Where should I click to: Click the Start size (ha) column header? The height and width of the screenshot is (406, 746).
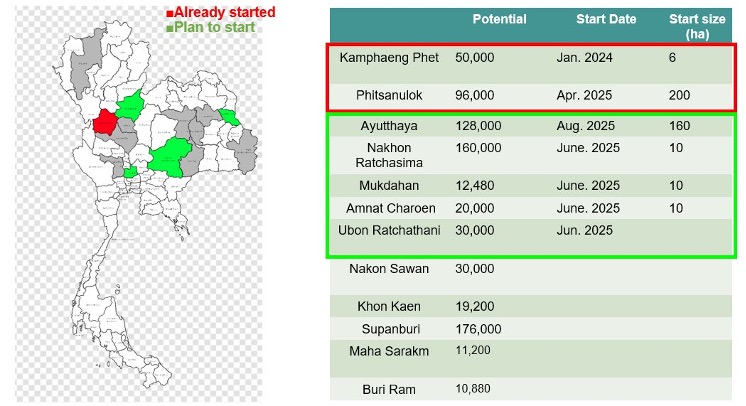click(697, 26)
